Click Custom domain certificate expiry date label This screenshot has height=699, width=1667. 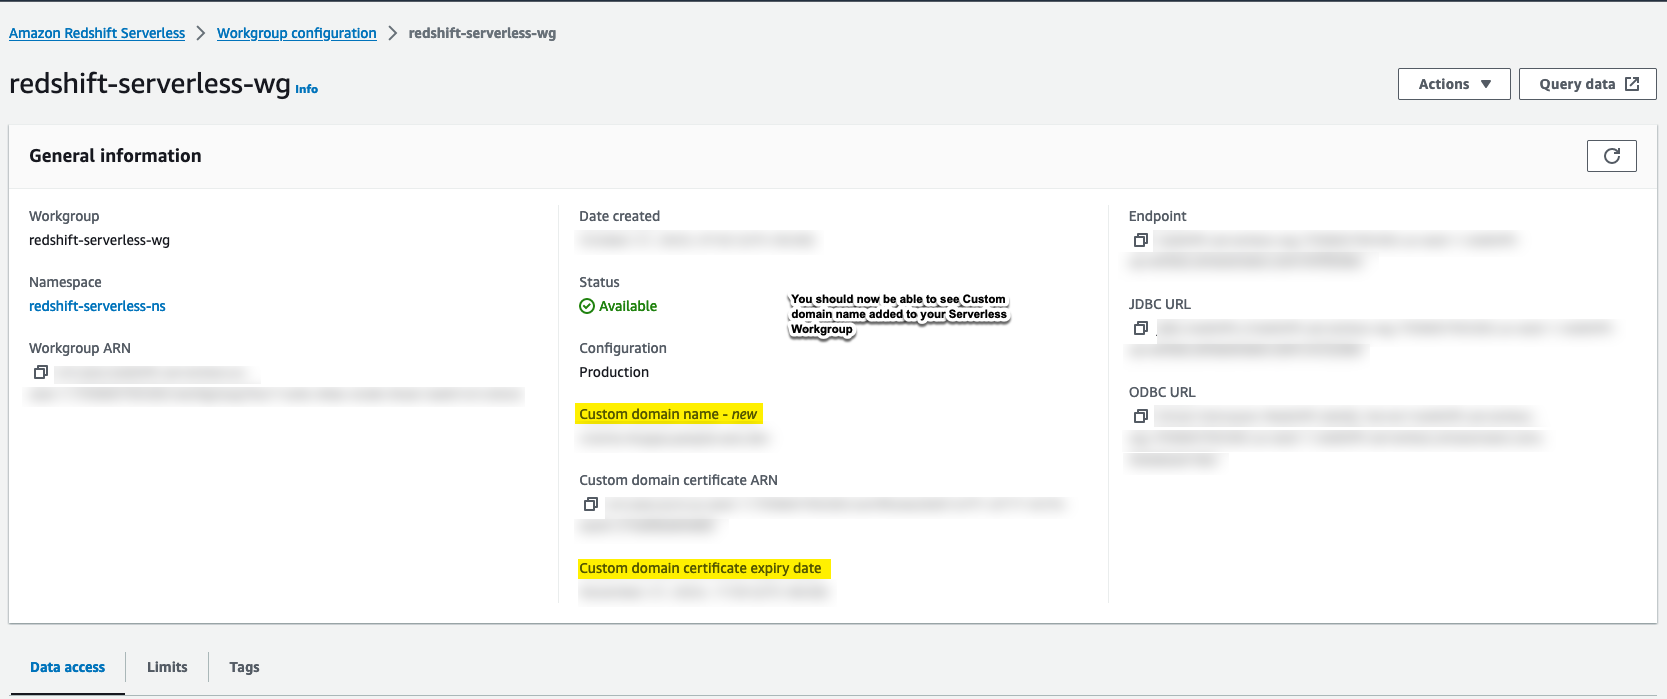click(700, 568)
